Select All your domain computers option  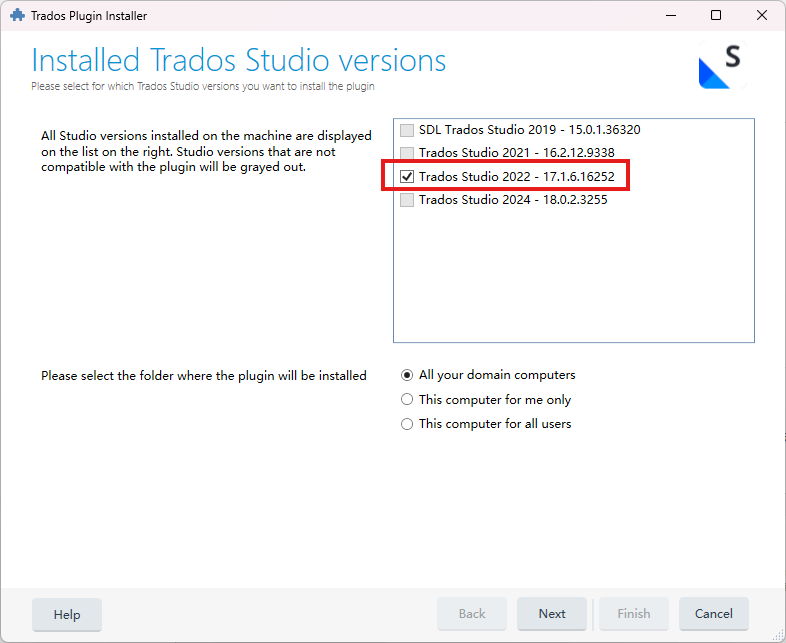tap(407, 375)
